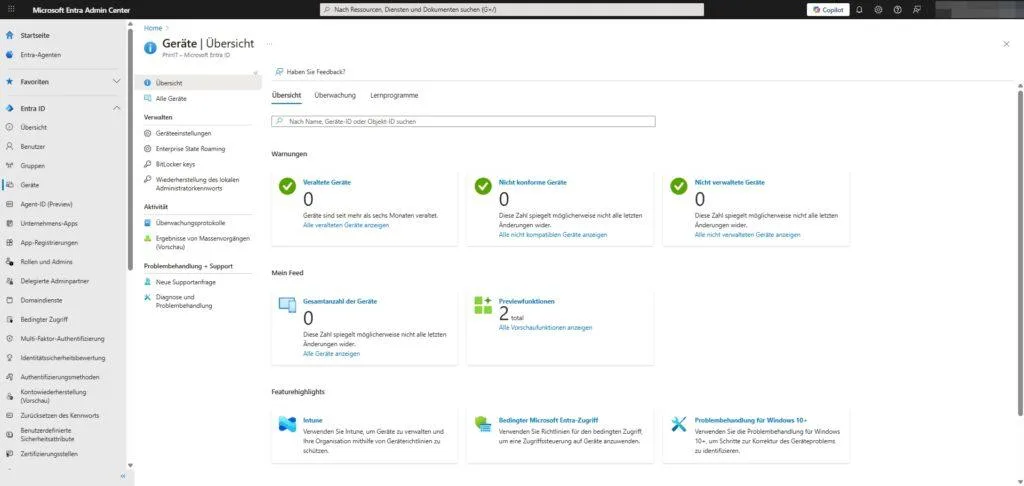Click the feedback icon in top bar
Screen dimensions: 1024x486
click(916, 10)
